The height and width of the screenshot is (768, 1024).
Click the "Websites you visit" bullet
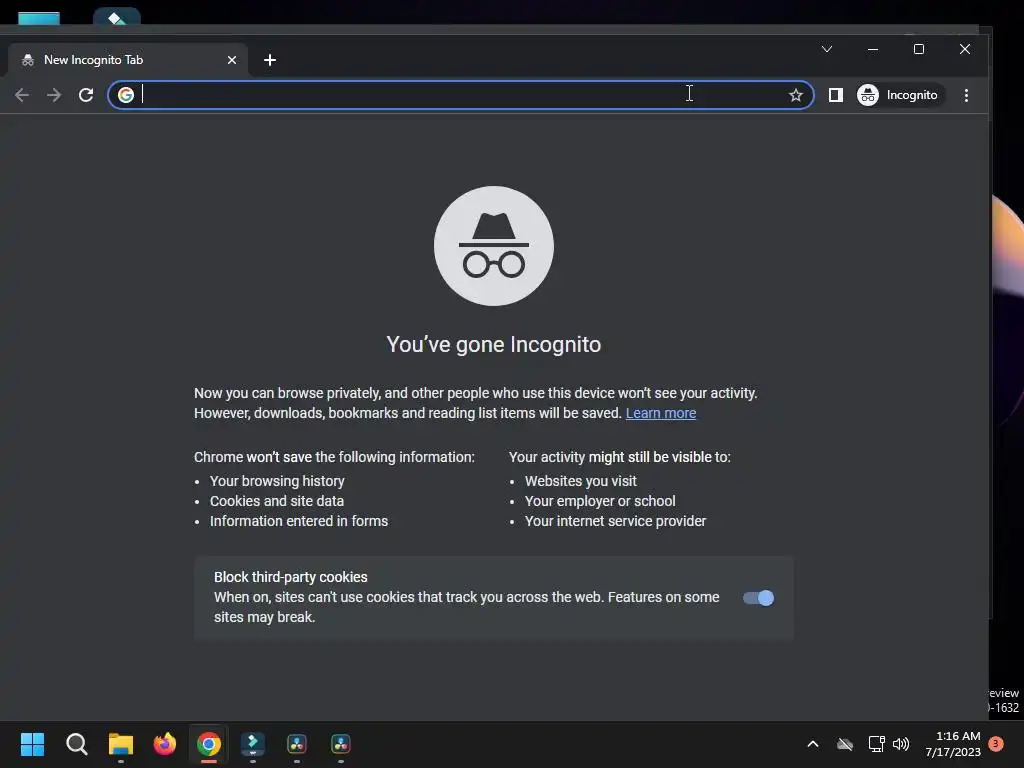(581, 481)
